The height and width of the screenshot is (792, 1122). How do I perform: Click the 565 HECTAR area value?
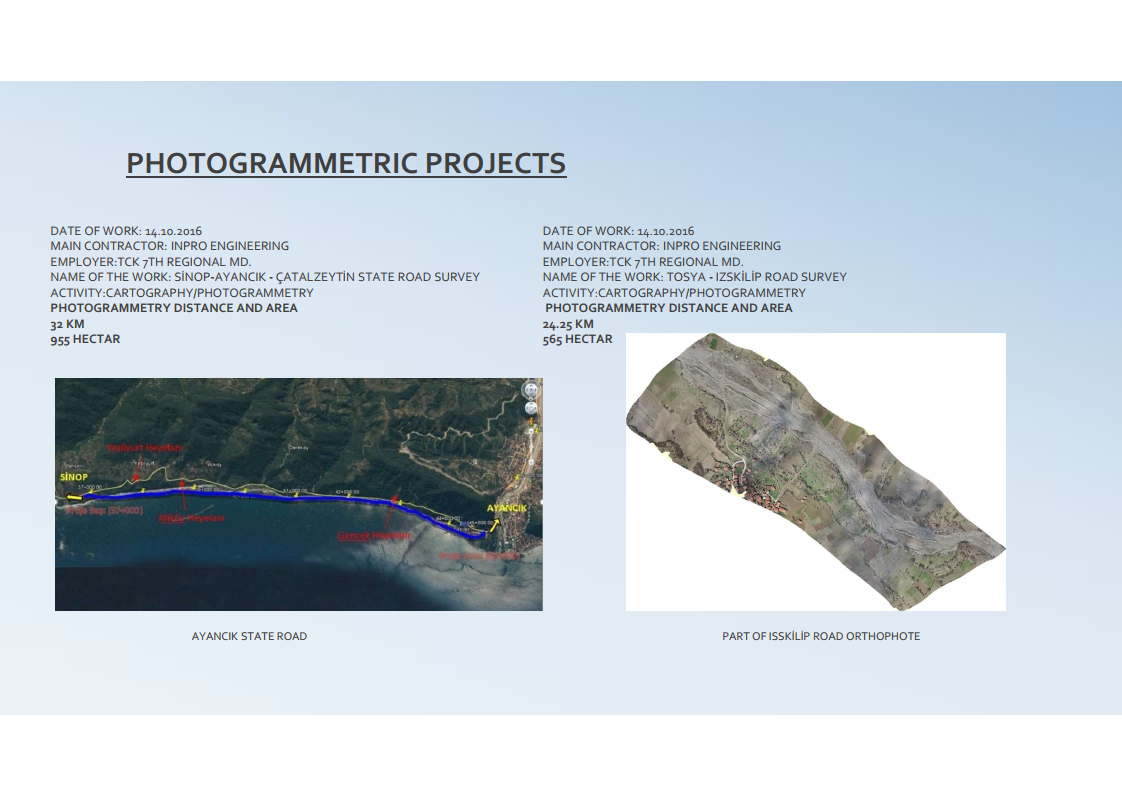click(577, 339)
